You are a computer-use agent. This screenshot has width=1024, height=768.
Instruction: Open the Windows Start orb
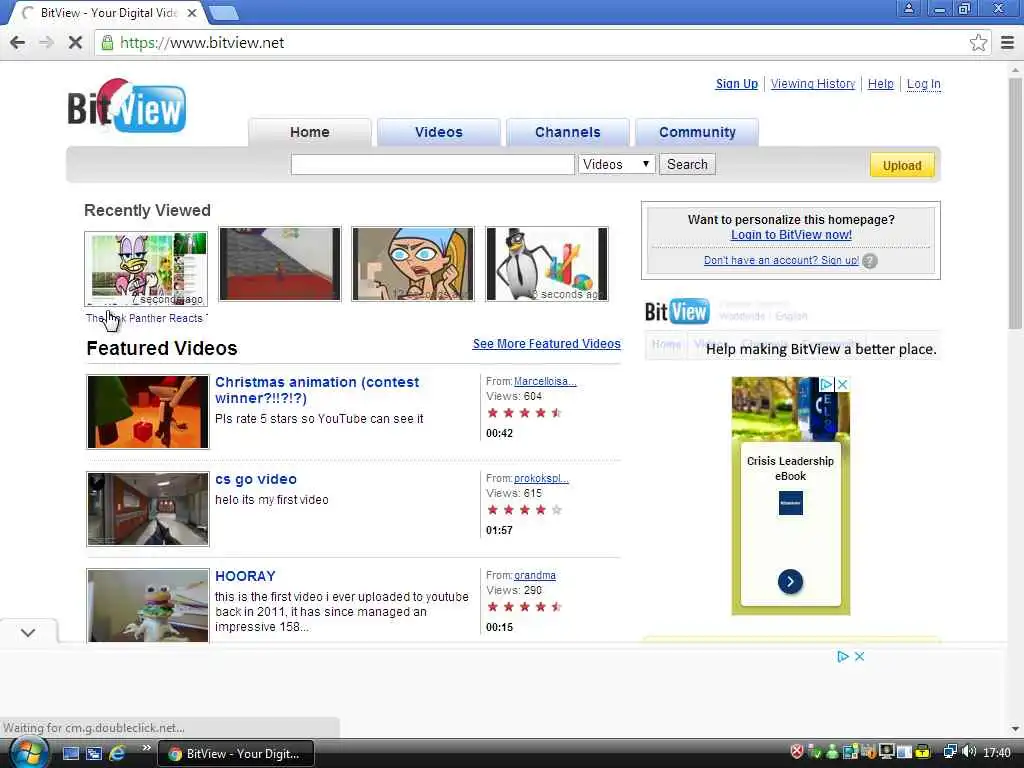point(27,752)
